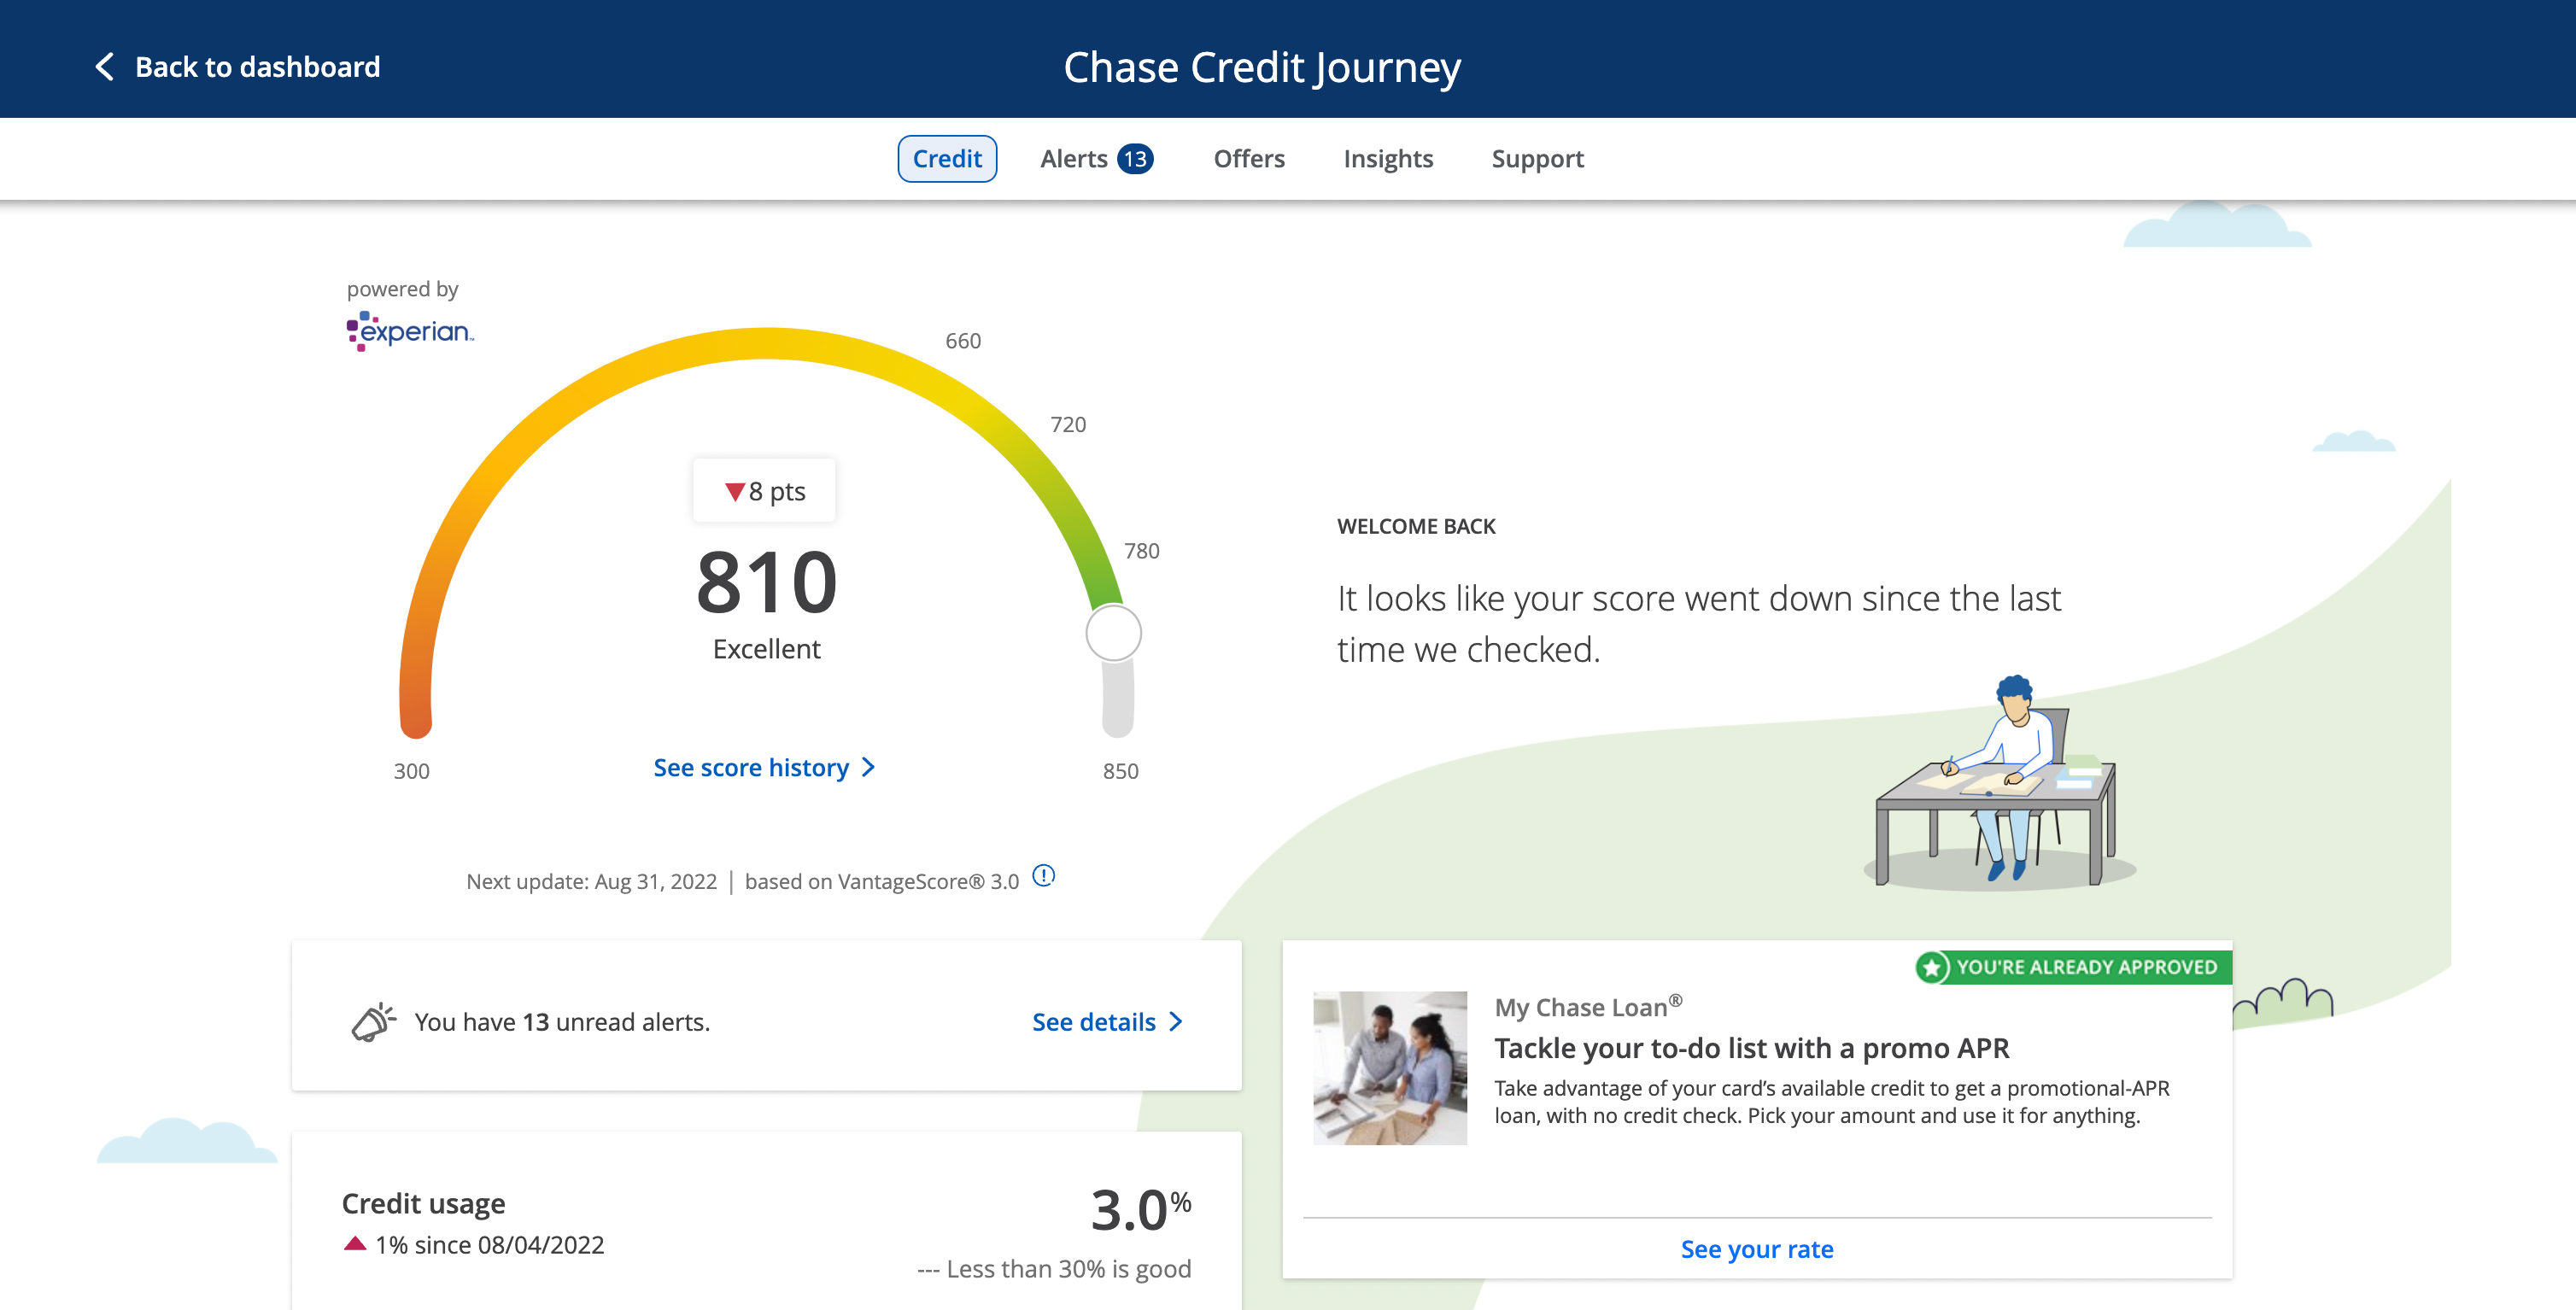Click the green approved star badge

[1932, 967]
